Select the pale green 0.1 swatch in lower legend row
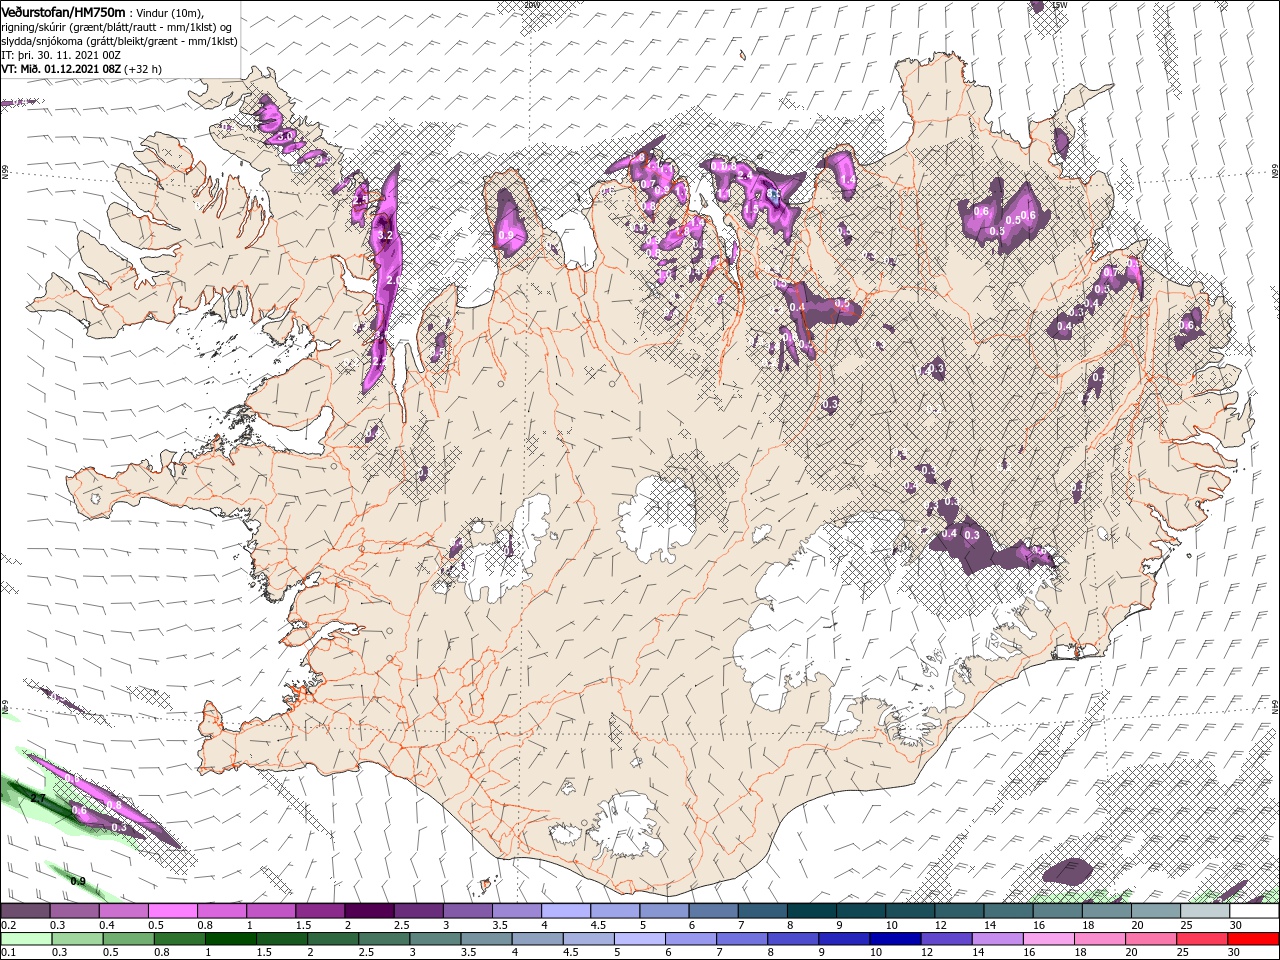 tap(25, 939)
